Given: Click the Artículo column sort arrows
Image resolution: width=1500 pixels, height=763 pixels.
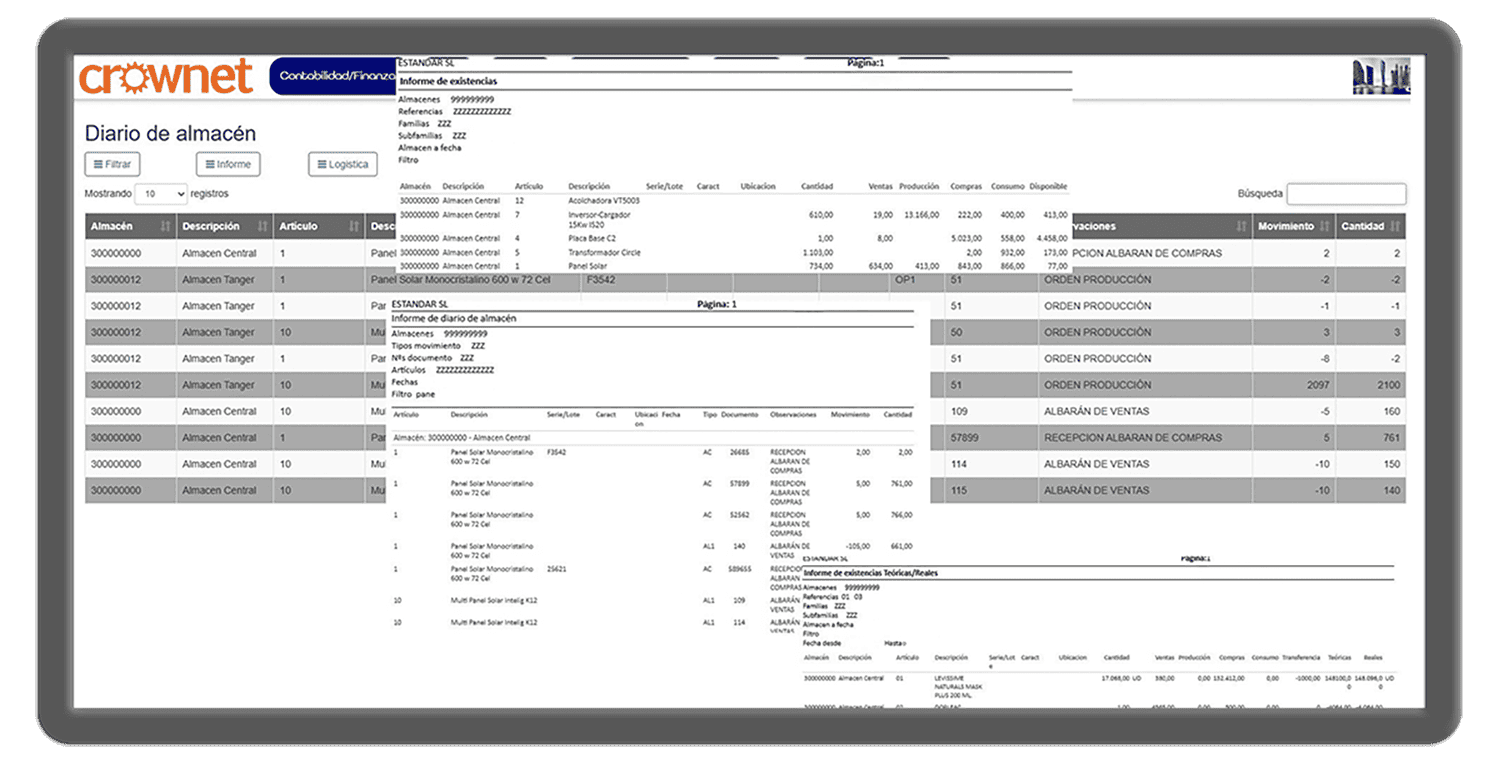Looking at the screenshot, I should (353, 227).
